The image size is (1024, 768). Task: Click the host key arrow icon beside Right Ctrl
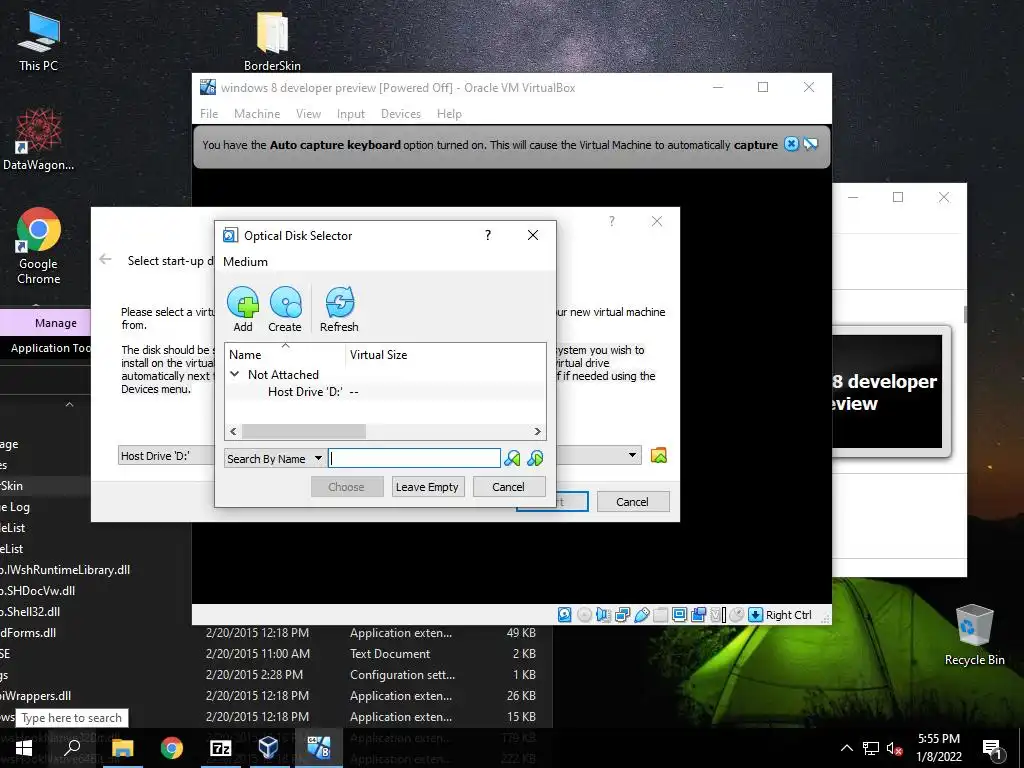click(756, 615)
